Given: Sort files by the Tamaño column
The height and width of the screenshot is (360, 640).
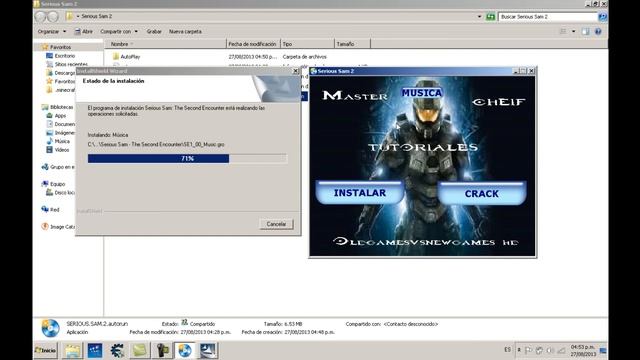Looking at the screenshot, I should click(x=352, y=44).
